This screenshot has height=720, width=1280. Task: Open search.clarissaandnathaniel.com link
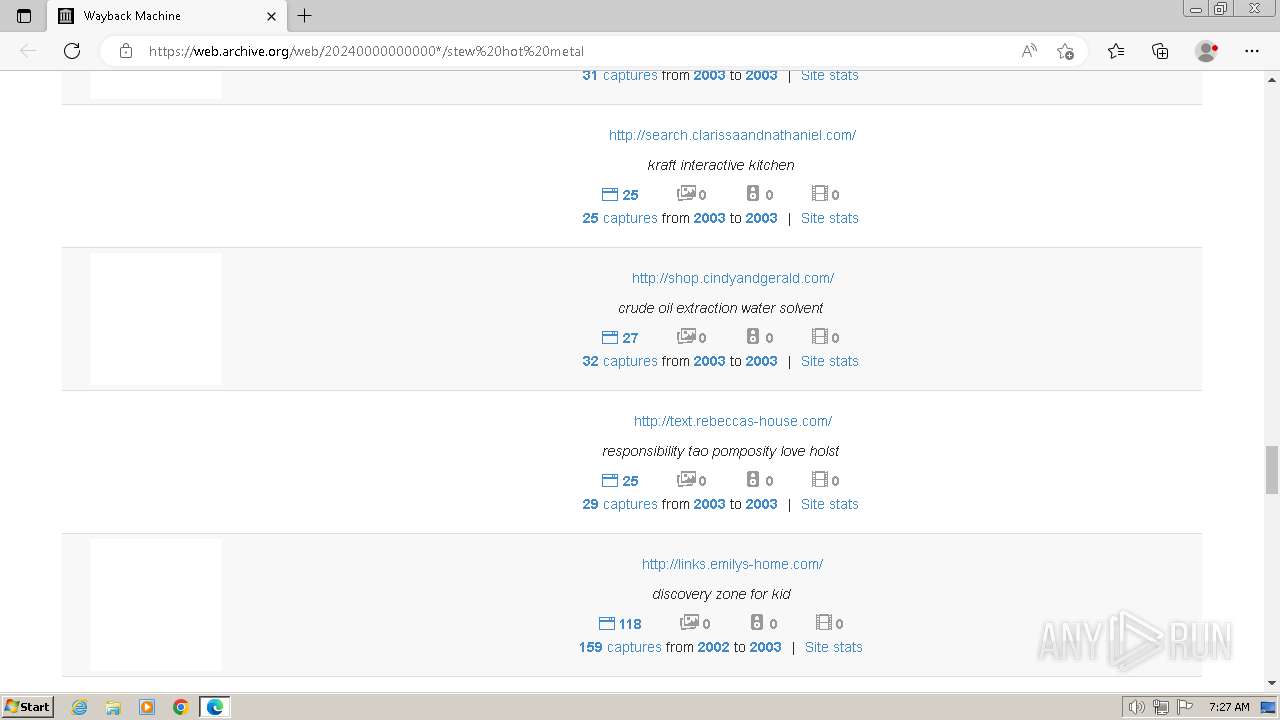click(x=732, y=135)
